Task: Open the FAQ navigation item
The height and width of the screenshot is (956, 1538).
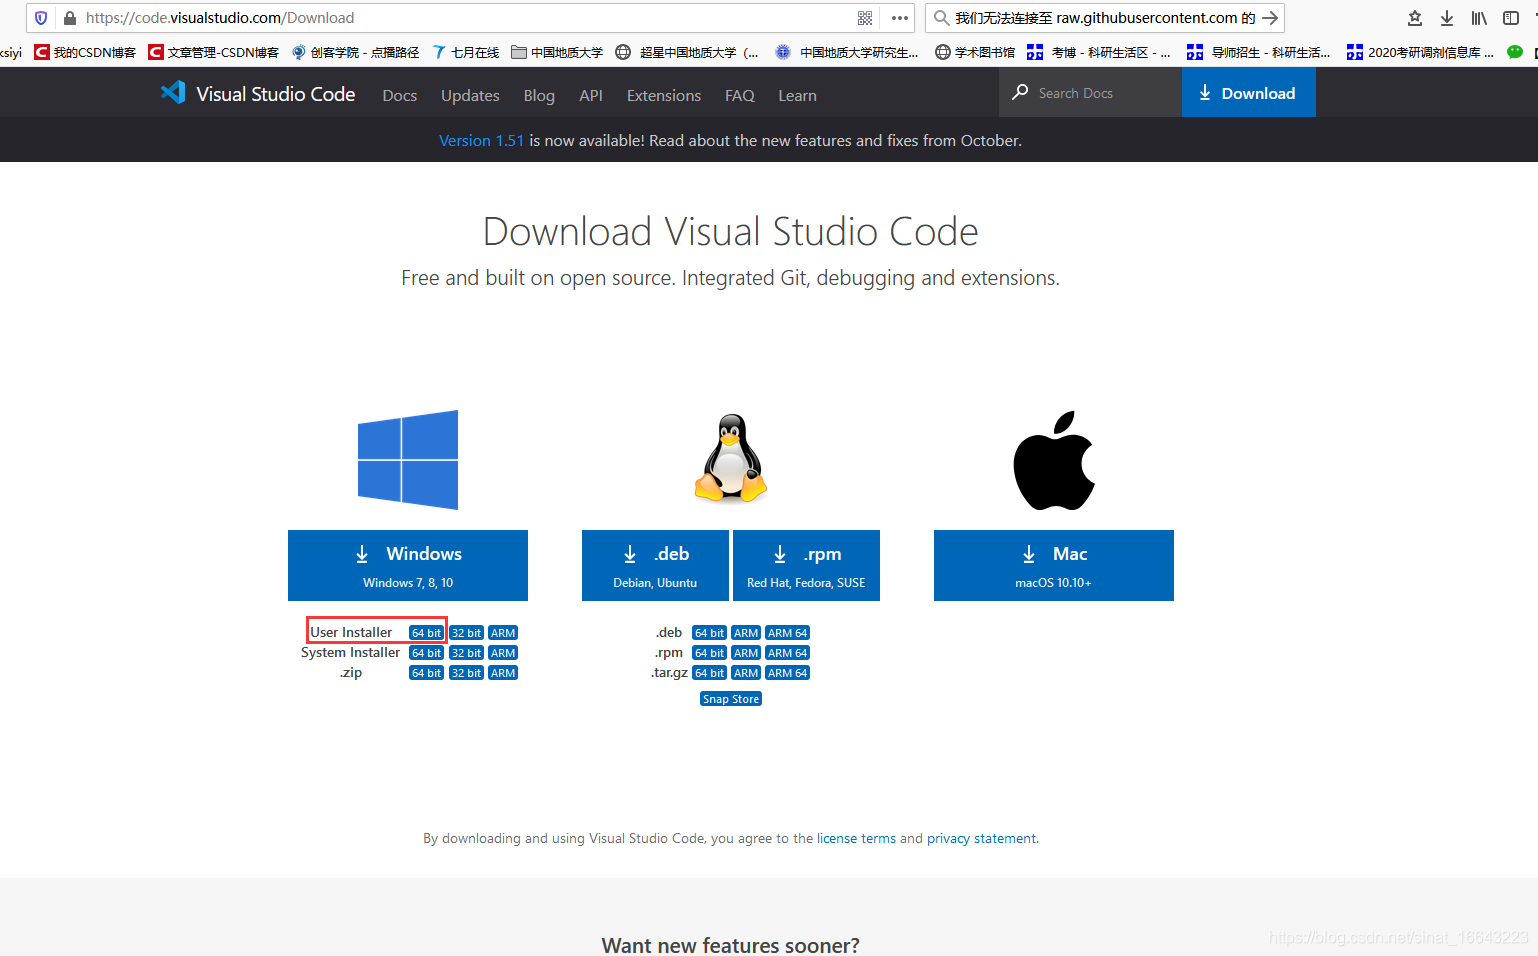Action: (x=740, y=95)
